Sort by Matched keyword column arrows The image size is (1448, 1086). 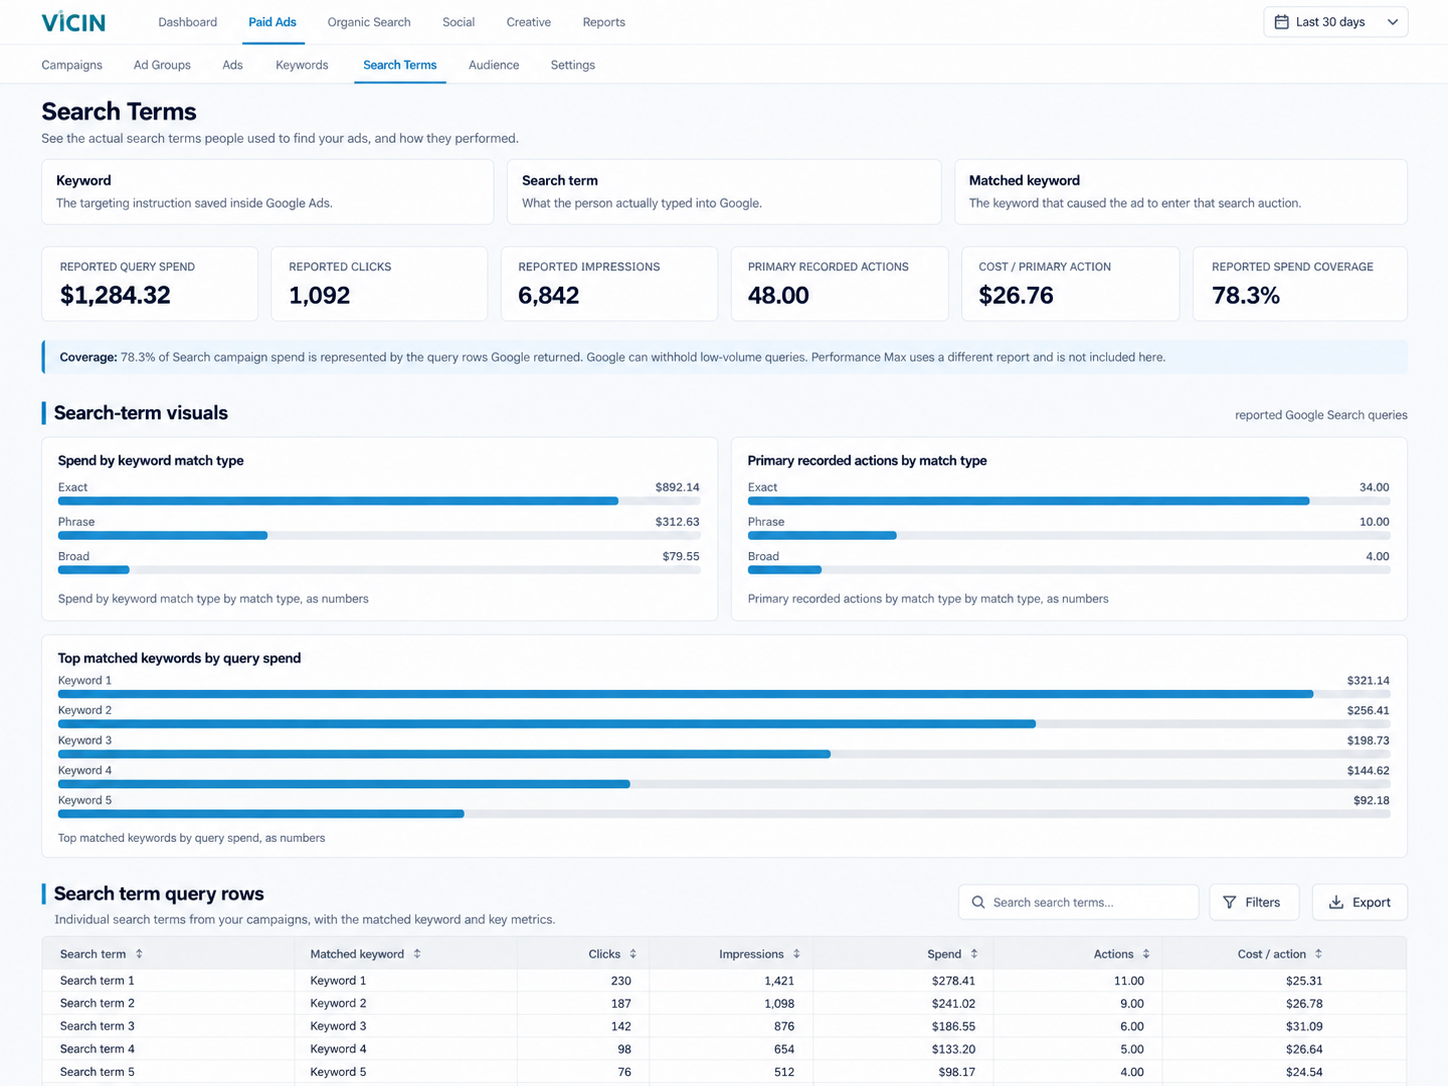click(x=417, y=954)
